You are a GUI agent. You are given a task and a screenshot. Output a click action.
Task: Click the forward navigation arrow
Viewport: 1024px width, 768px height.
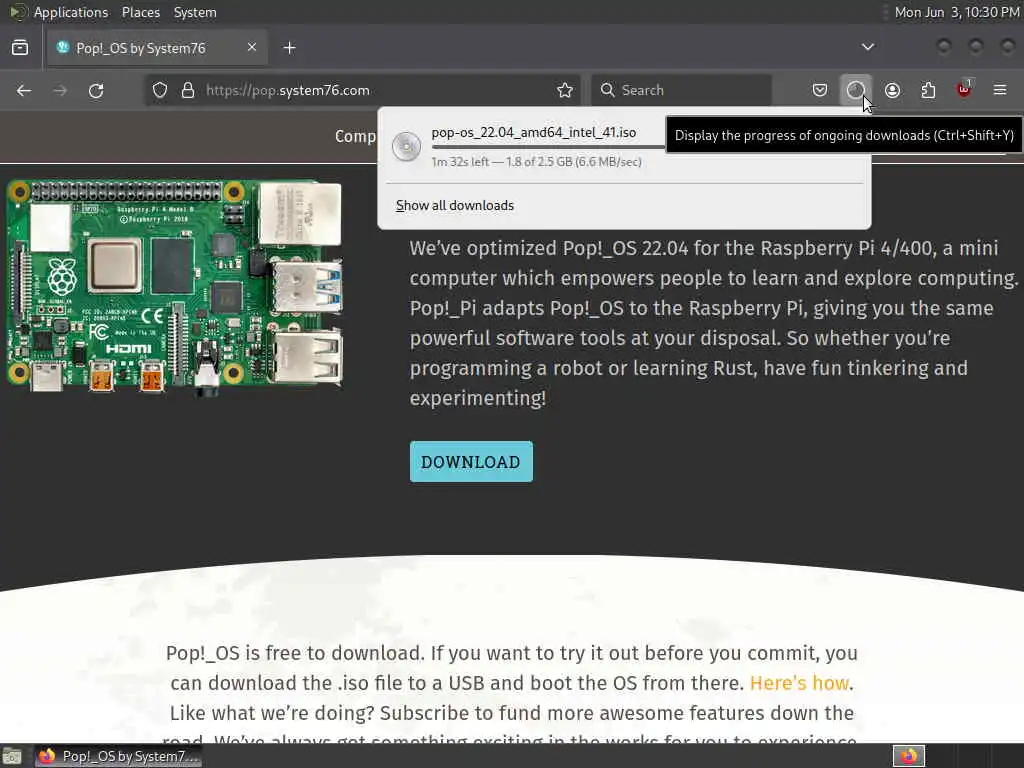tap(60, 90)
